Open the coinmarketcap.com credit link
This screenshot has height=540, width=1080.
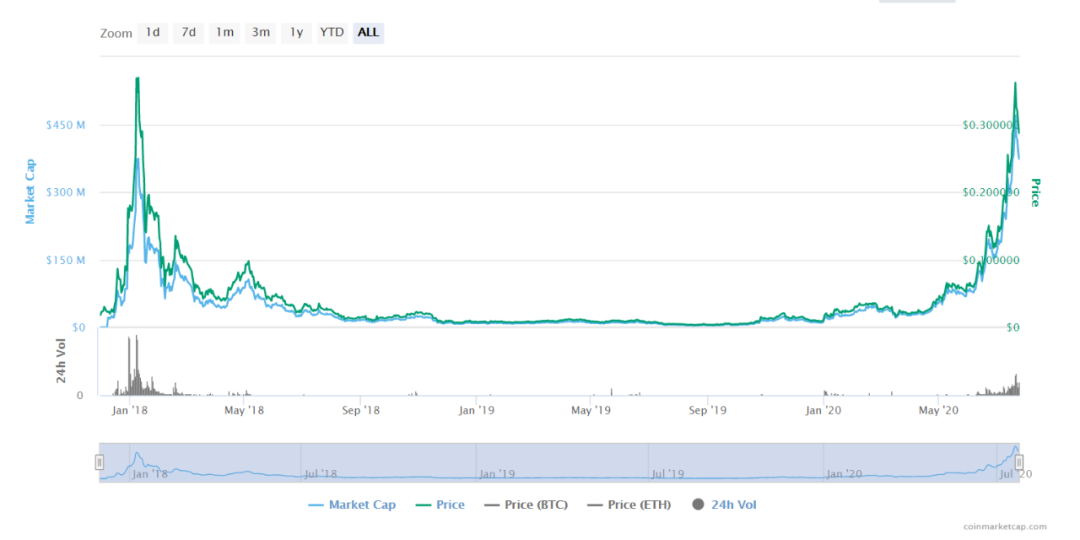point(1005,526)
